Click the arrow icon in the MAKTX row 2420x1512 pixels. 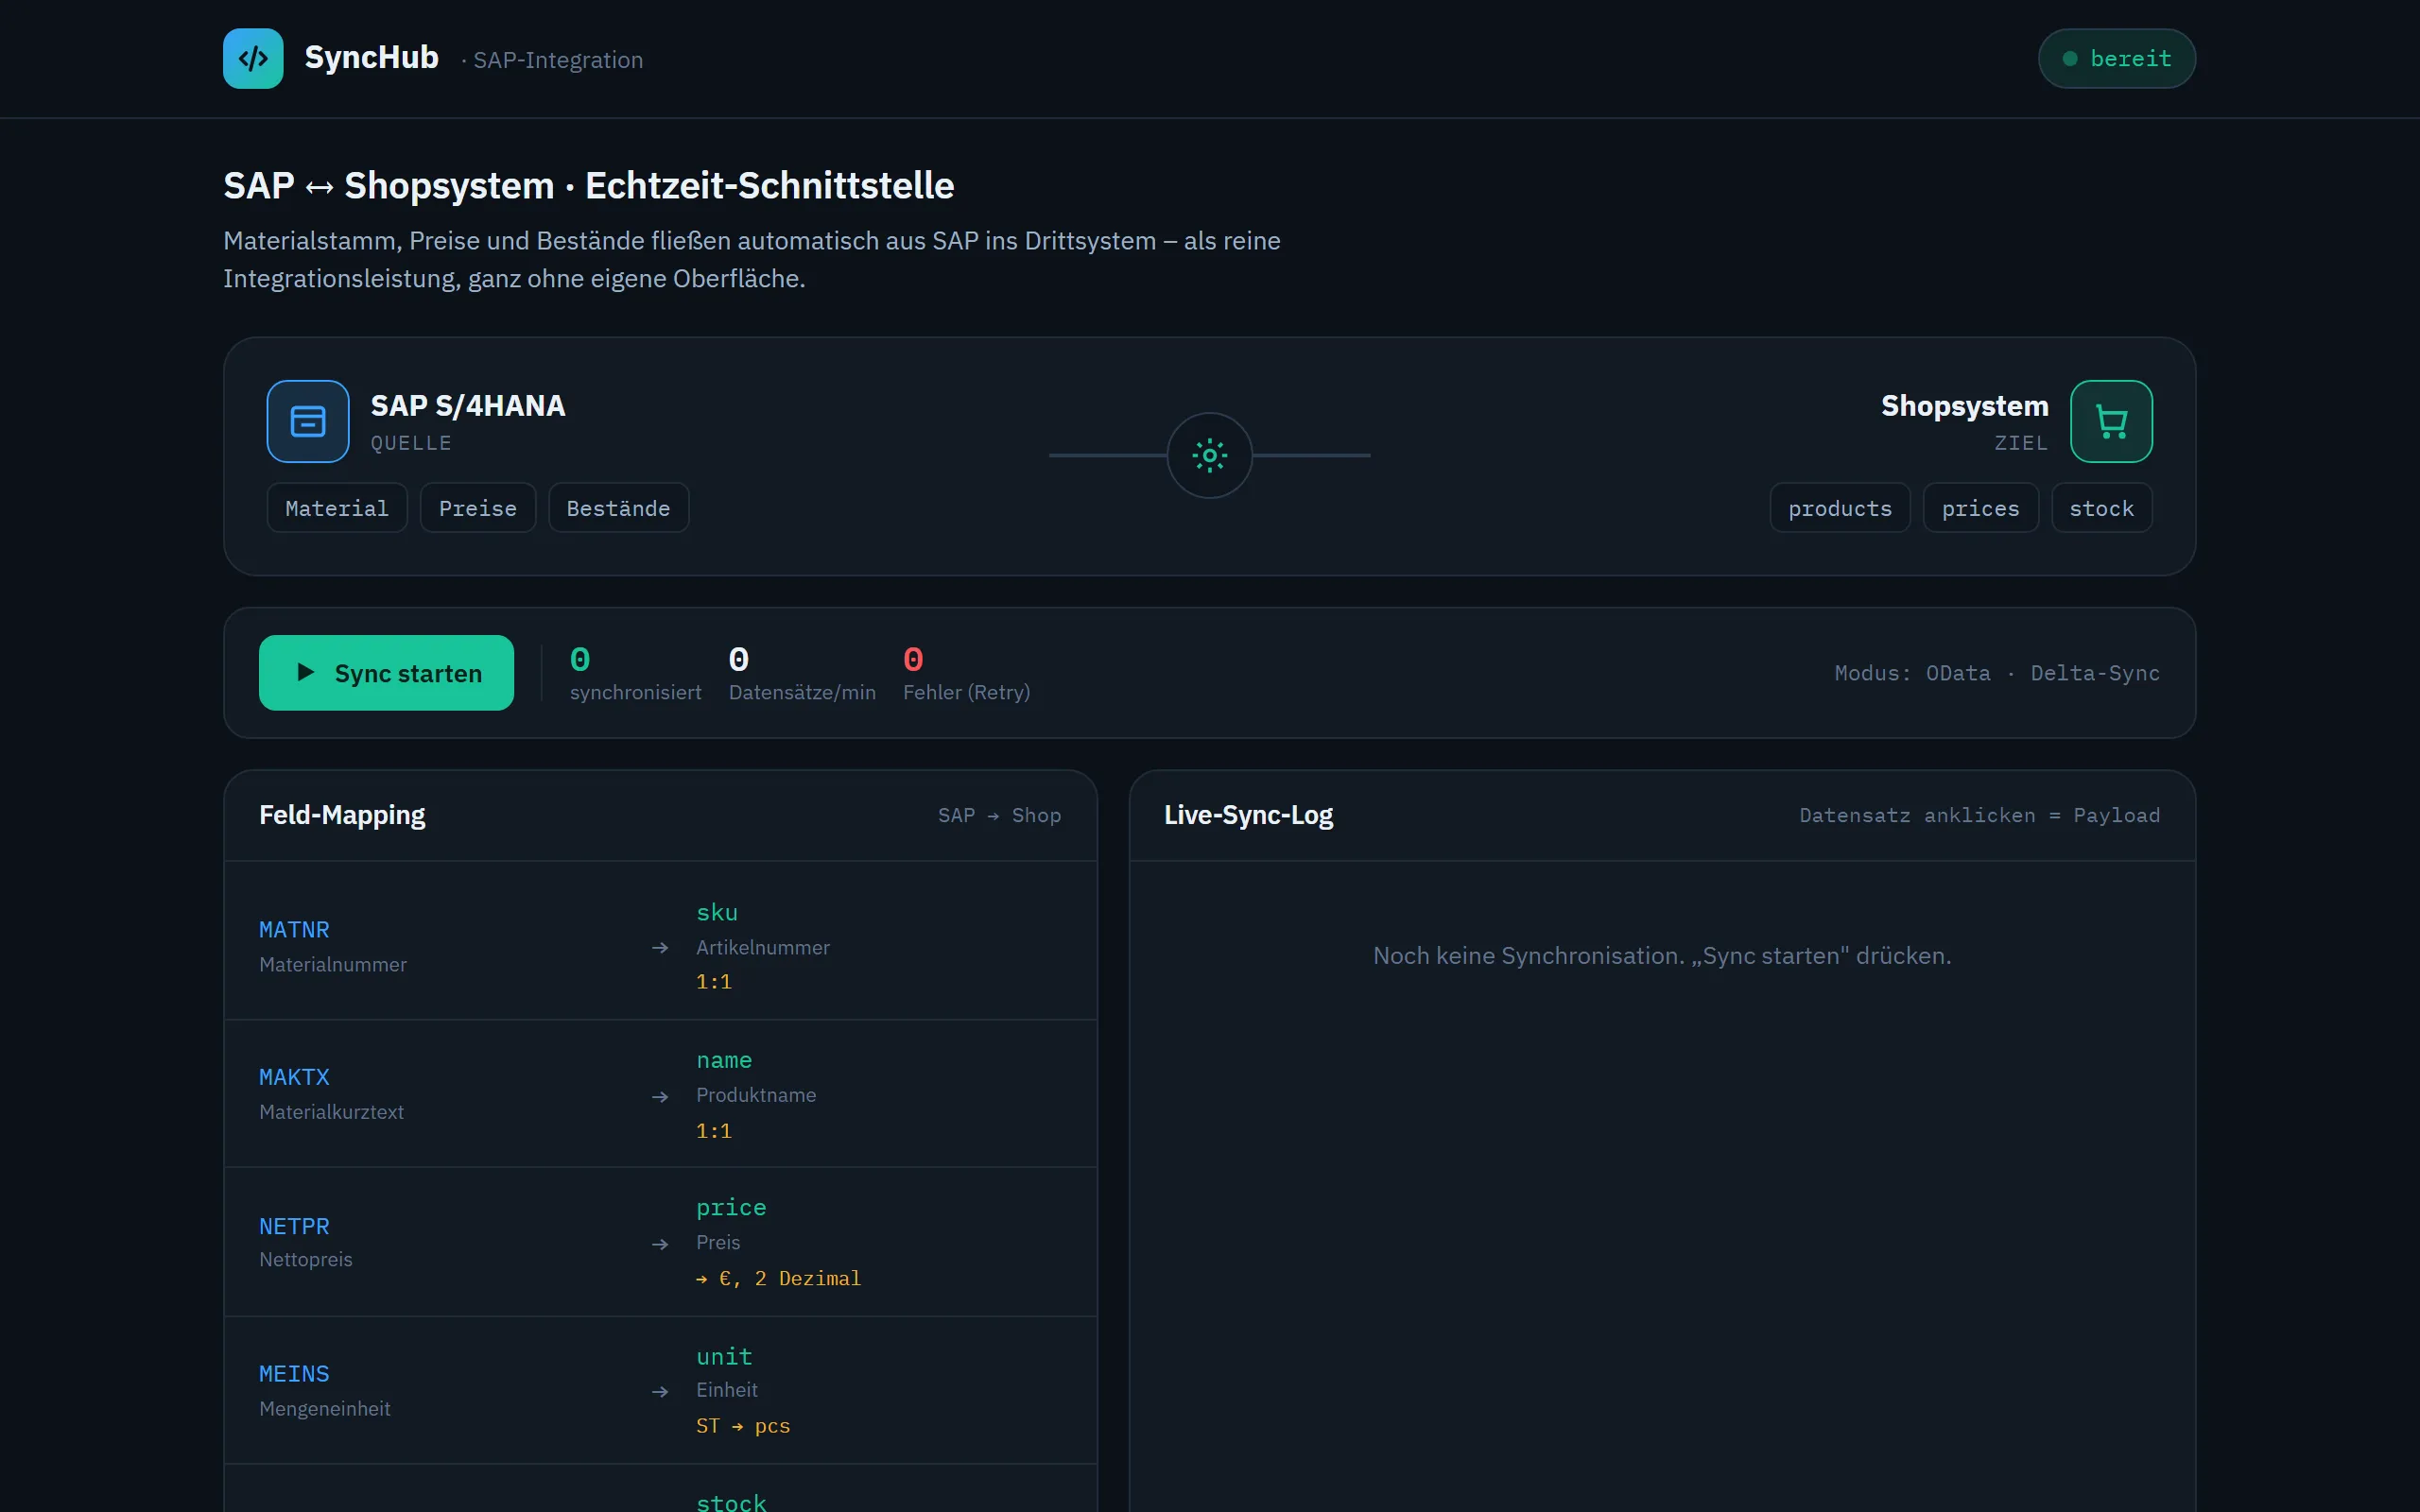click(660, 1097)
